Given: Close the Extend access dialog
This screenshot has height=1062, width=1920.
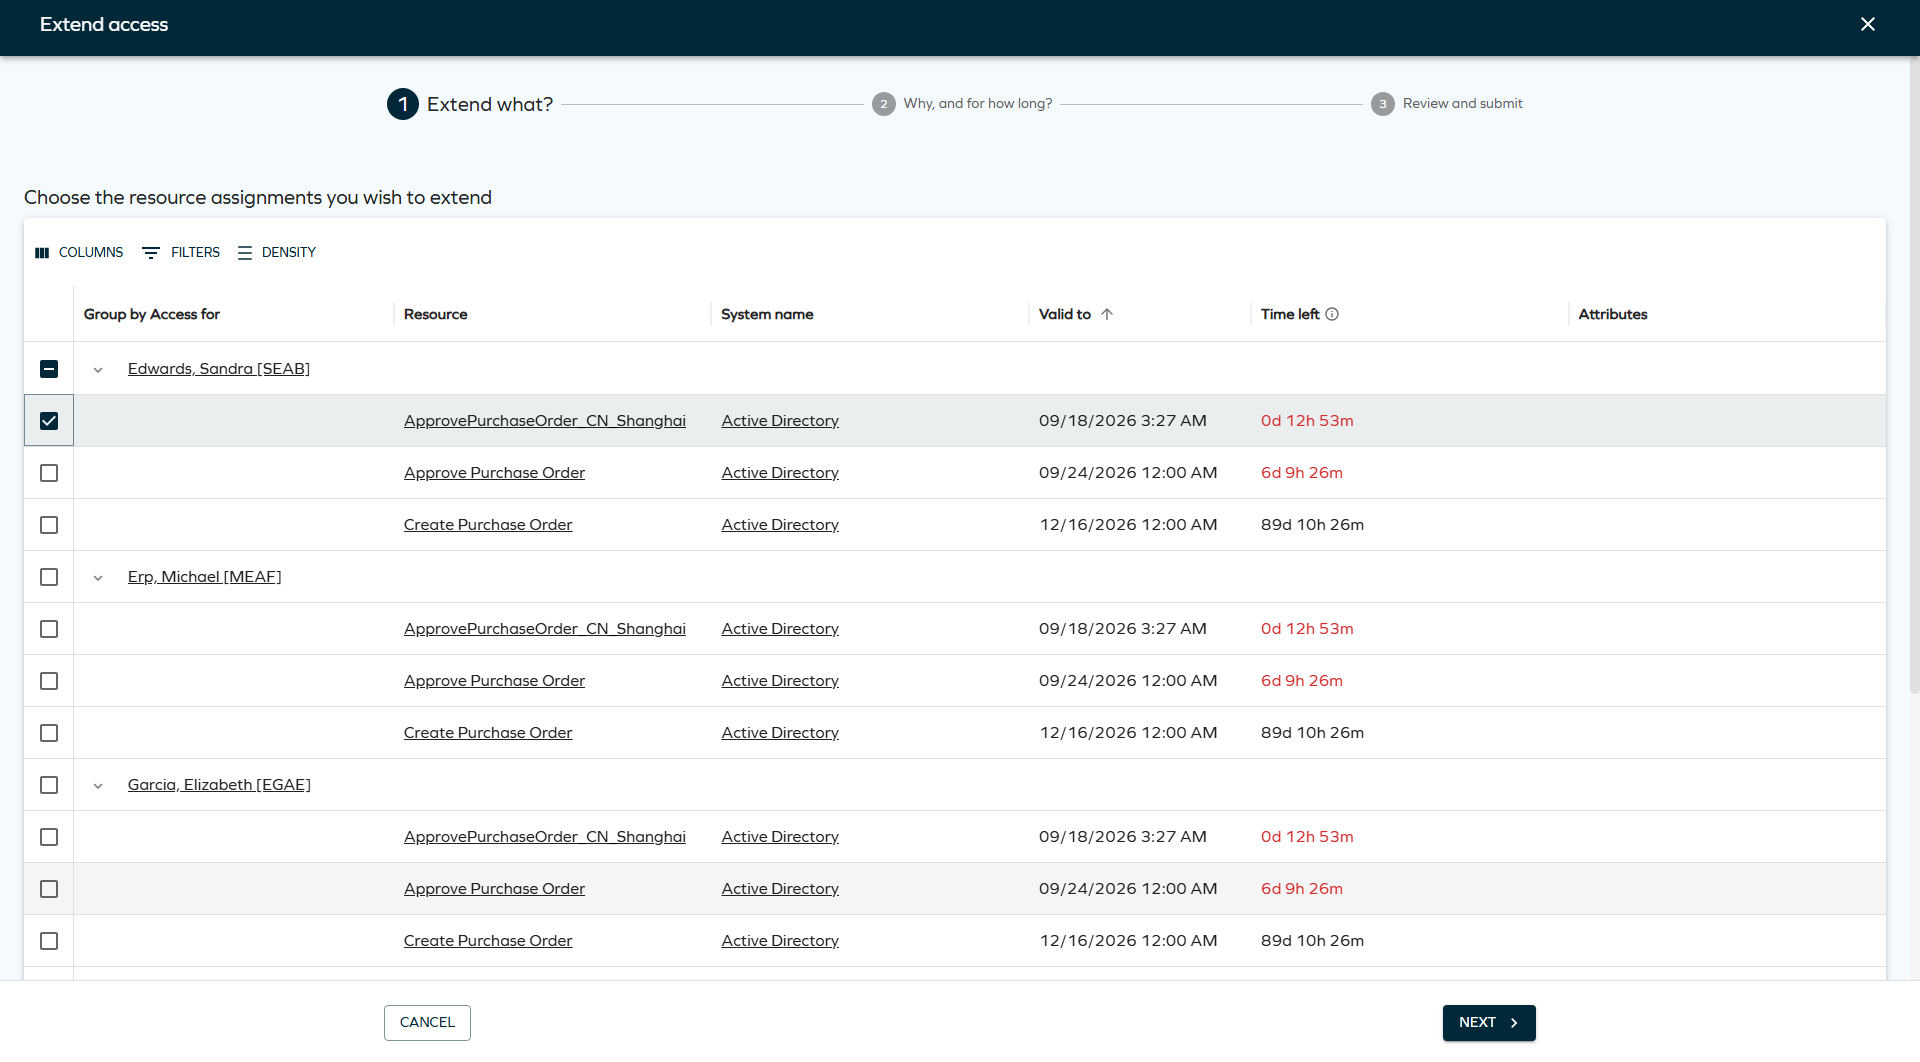Looking at the screenshot, I should coord(1867,24).
